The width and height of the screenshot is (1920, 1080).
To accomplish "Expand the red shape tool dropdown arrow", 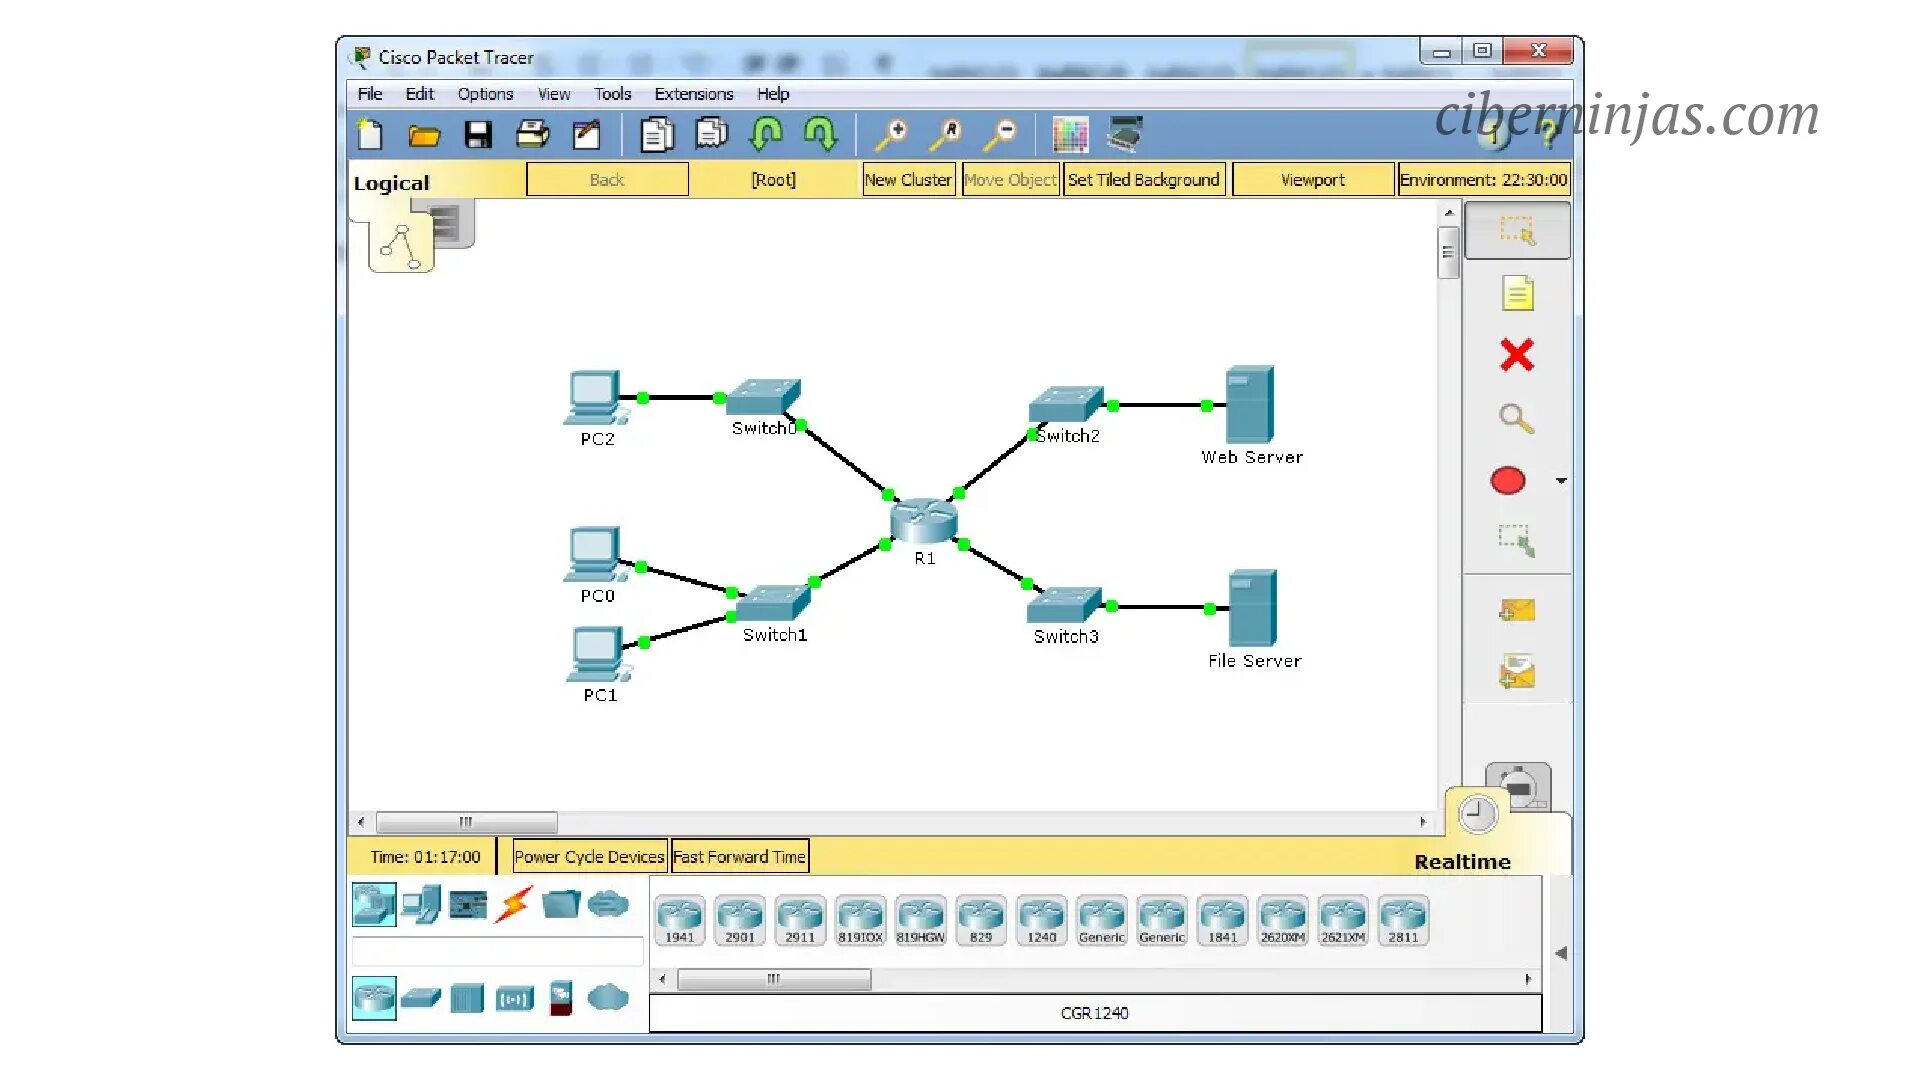I will point(1561,481).
